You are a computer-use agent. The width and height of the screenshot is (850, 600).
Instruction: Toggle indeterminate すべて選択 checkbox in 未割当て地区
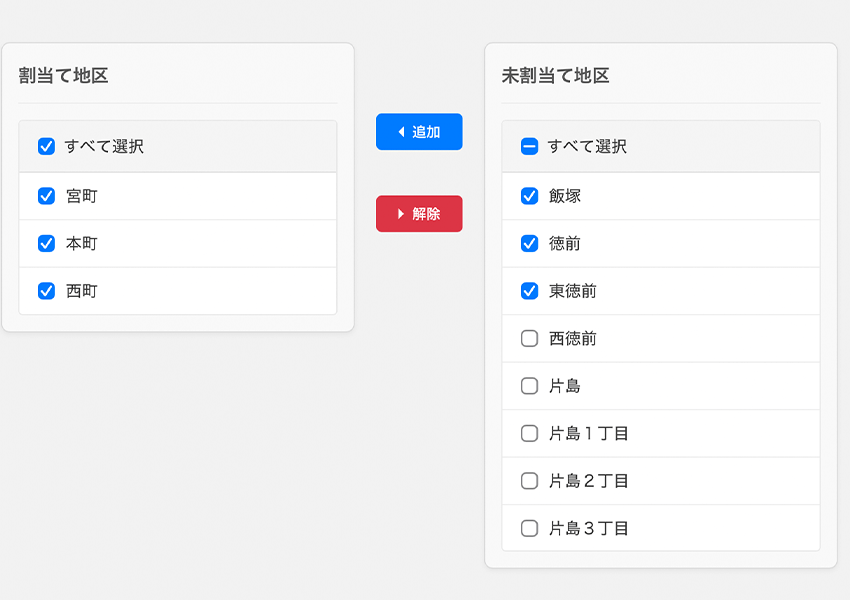(x=530, y=147)
